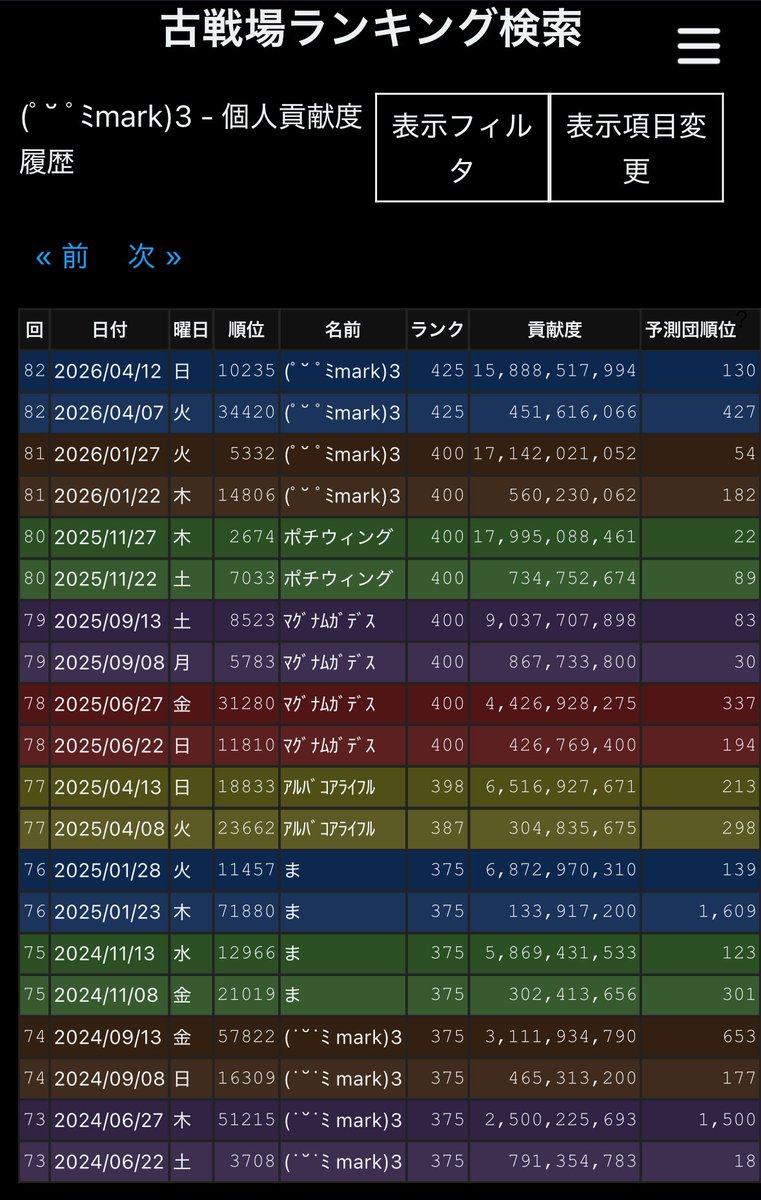
Task: Click name マグナムガデス in 2025/09/13 row
Action: [x=330, y=620]
